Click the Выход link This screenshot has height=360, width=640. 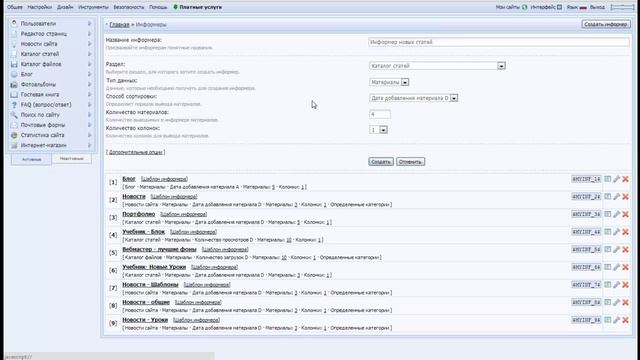pyautogui.click(x=597, y=7)
